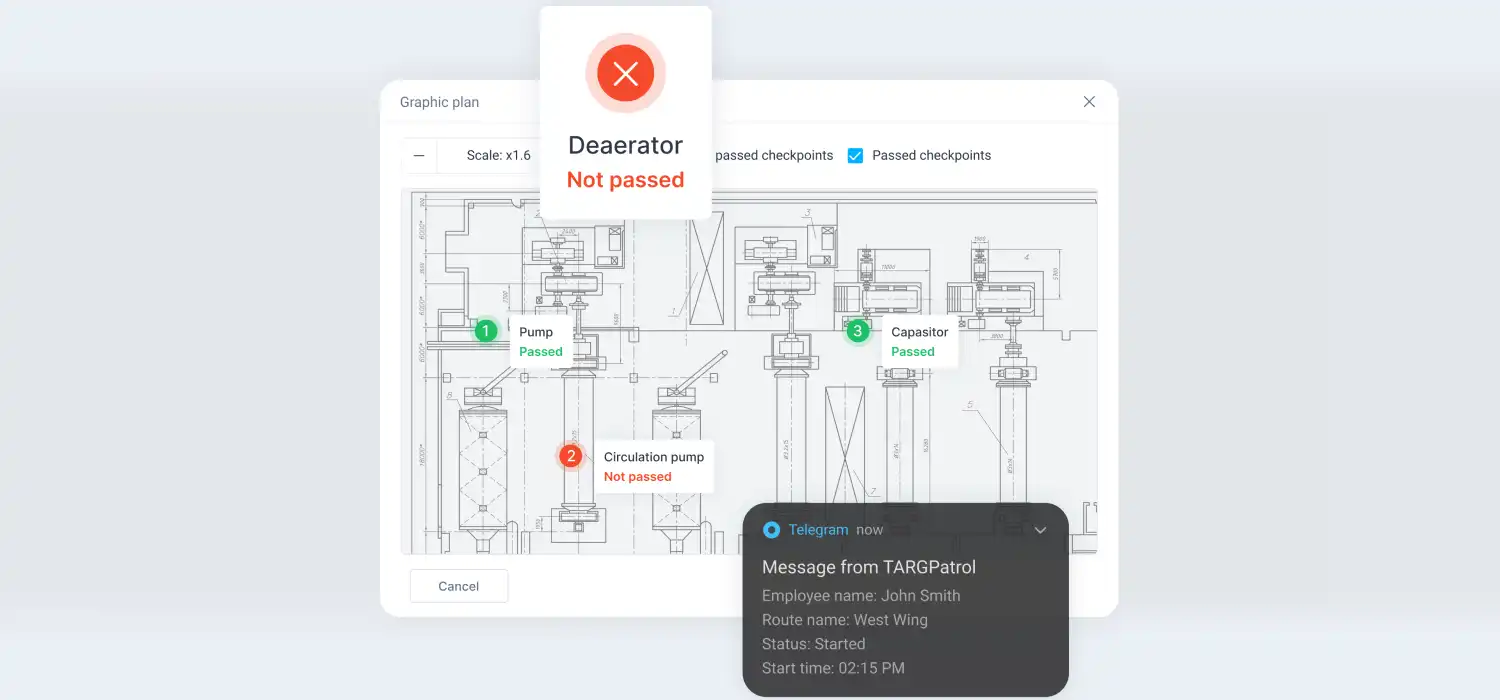This screenshot has height=700, width=1500.
Task: Click the green checkpoint marker 3 for Capasitor
Action: (857, 331)
